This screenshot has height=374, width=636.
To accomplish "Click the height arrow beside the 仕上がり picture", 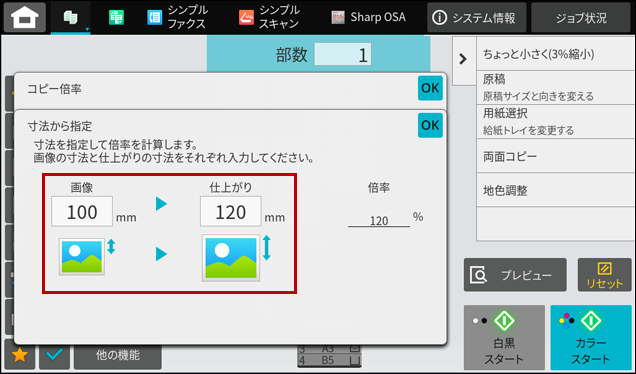I will [x=266, y=248].
